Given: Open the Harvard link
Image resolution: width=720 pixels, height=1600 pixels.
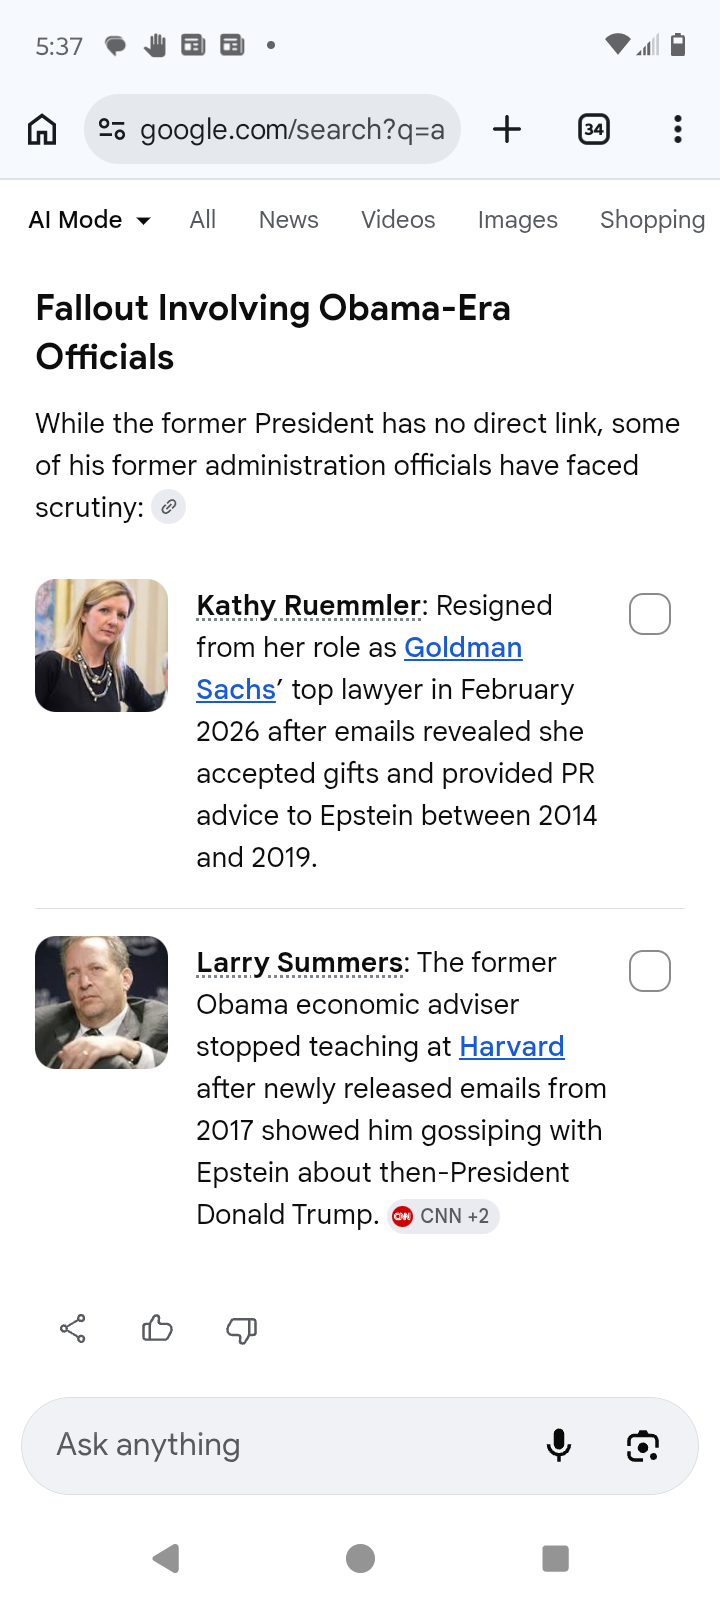Looking at the screenshot, I should (x=511, y=1047).
